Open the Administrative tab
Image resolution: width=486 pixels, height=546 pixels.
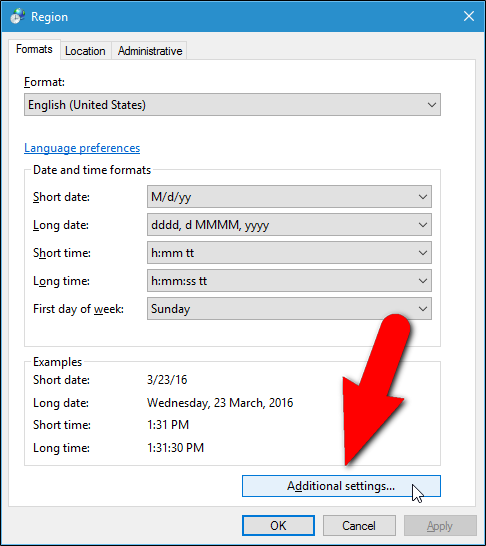coord(150,51)
